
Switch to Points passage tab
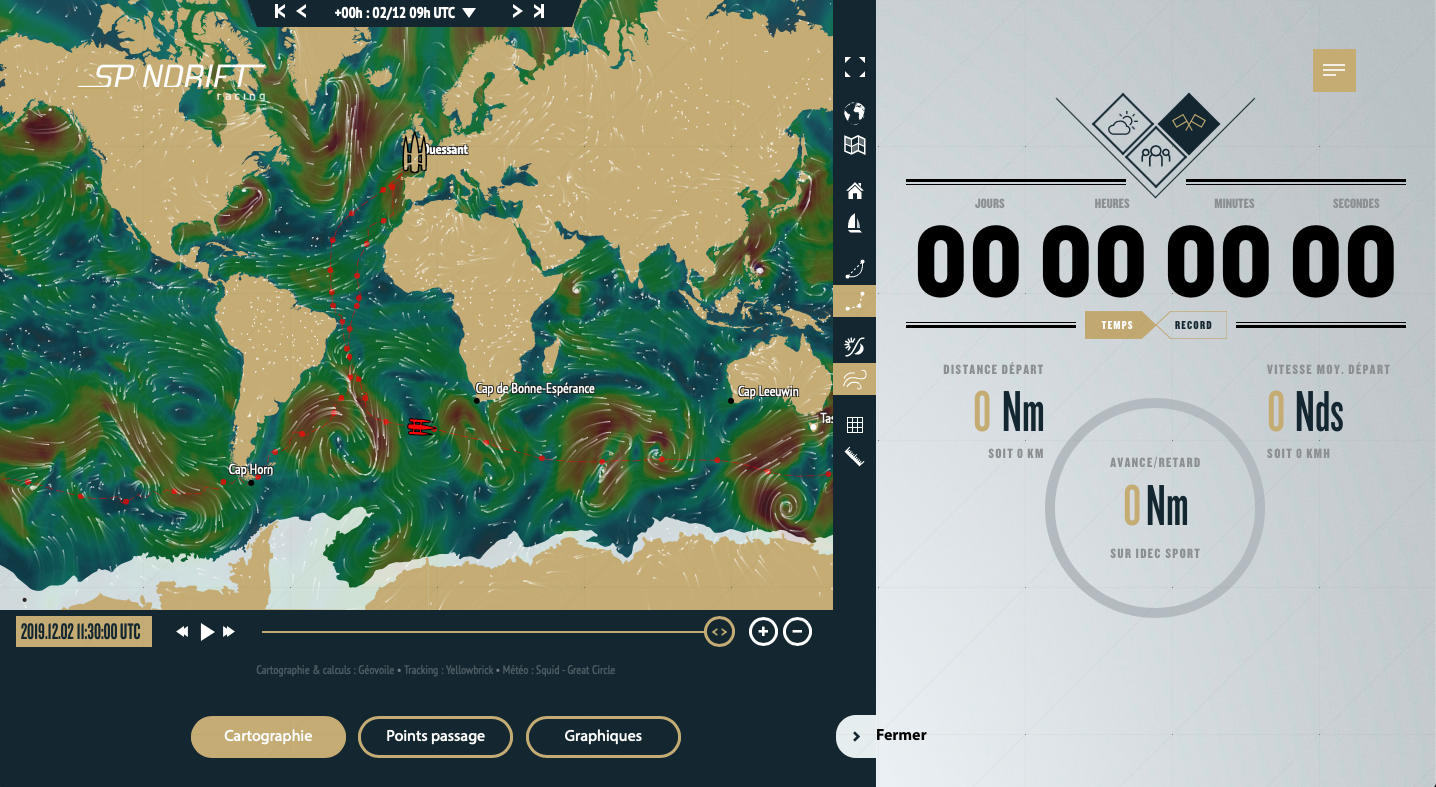pyautogui.click(x=435, y=736)
